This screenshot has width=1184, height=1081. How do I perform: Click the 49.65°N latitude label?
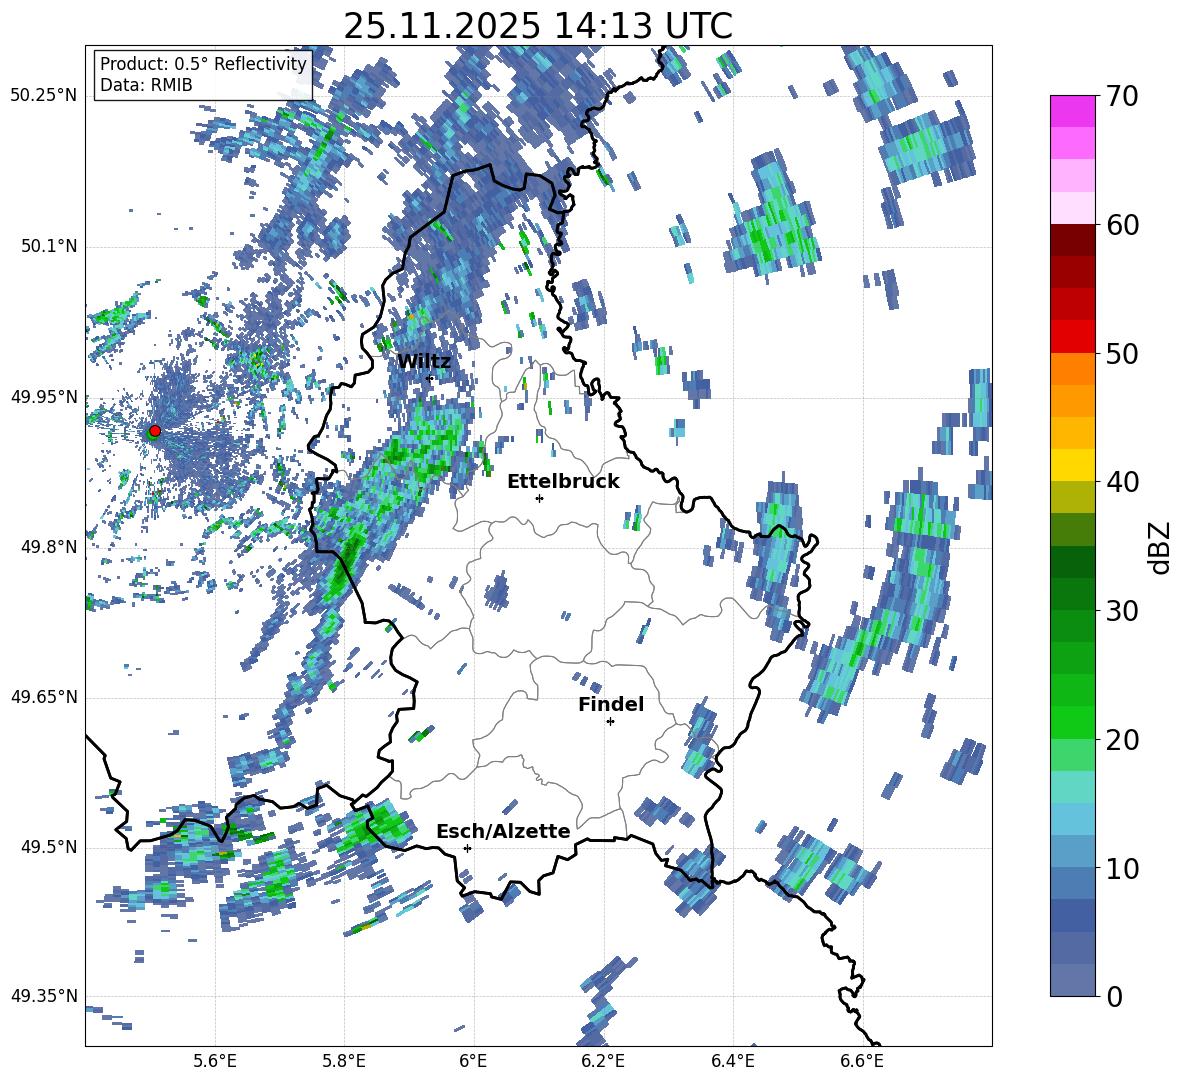pos(44,697)
